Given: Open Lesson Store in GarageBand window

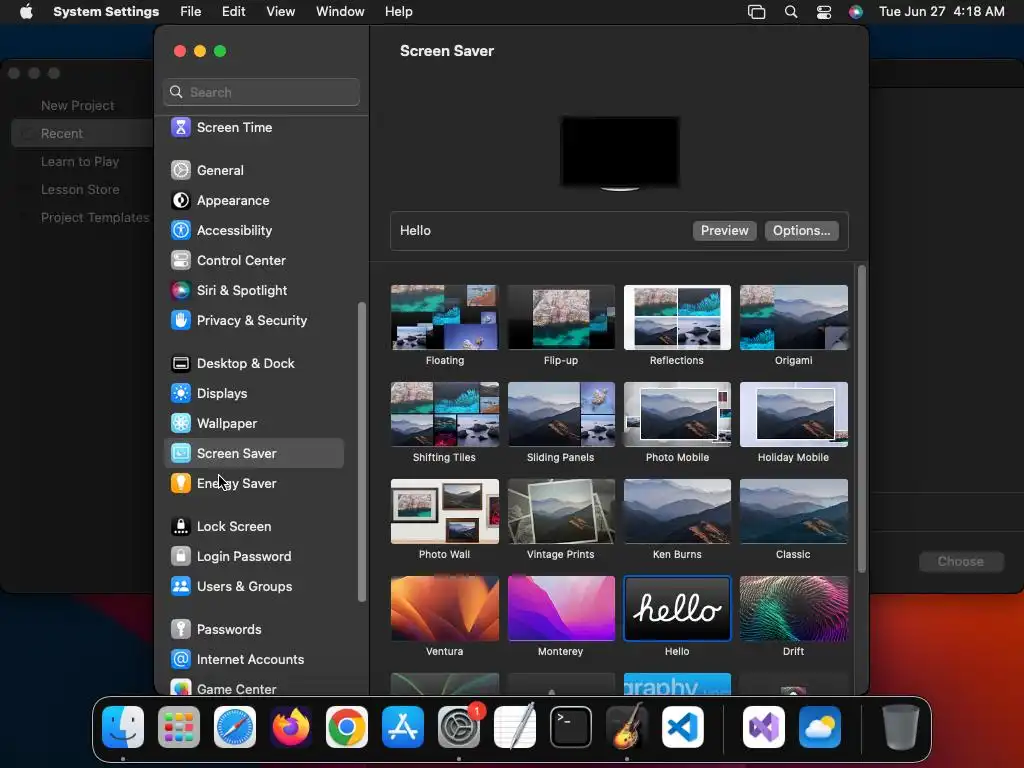Looking at the screenshot, I should click(80, 189).
